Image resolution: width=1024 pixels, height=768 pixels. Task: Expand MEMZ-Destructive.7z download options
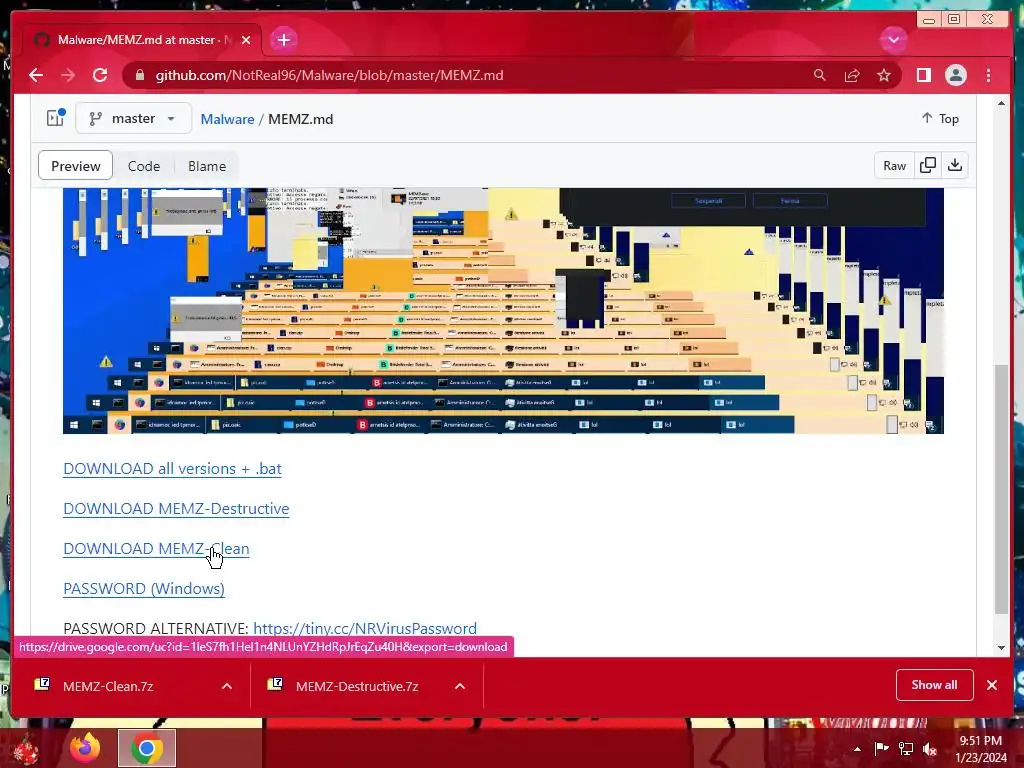[x=460, y=686]
